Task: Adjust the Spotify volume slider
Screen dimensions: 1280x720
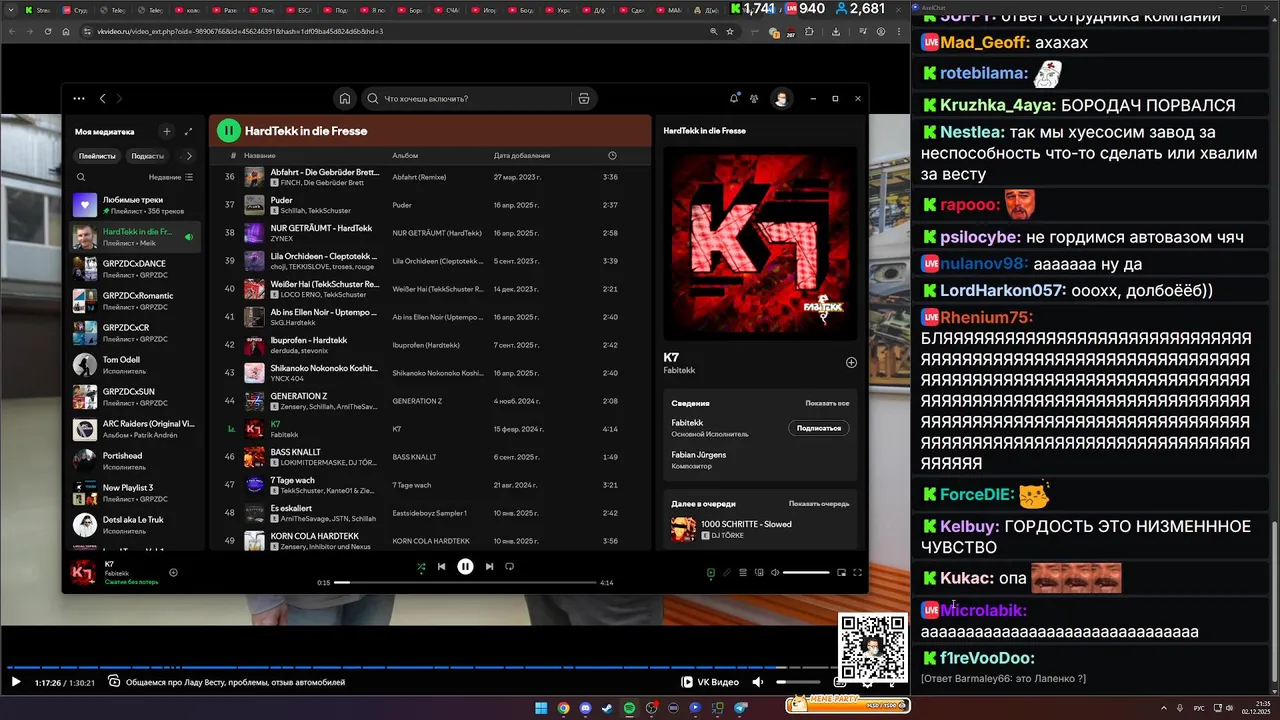Action: [806, 573]
